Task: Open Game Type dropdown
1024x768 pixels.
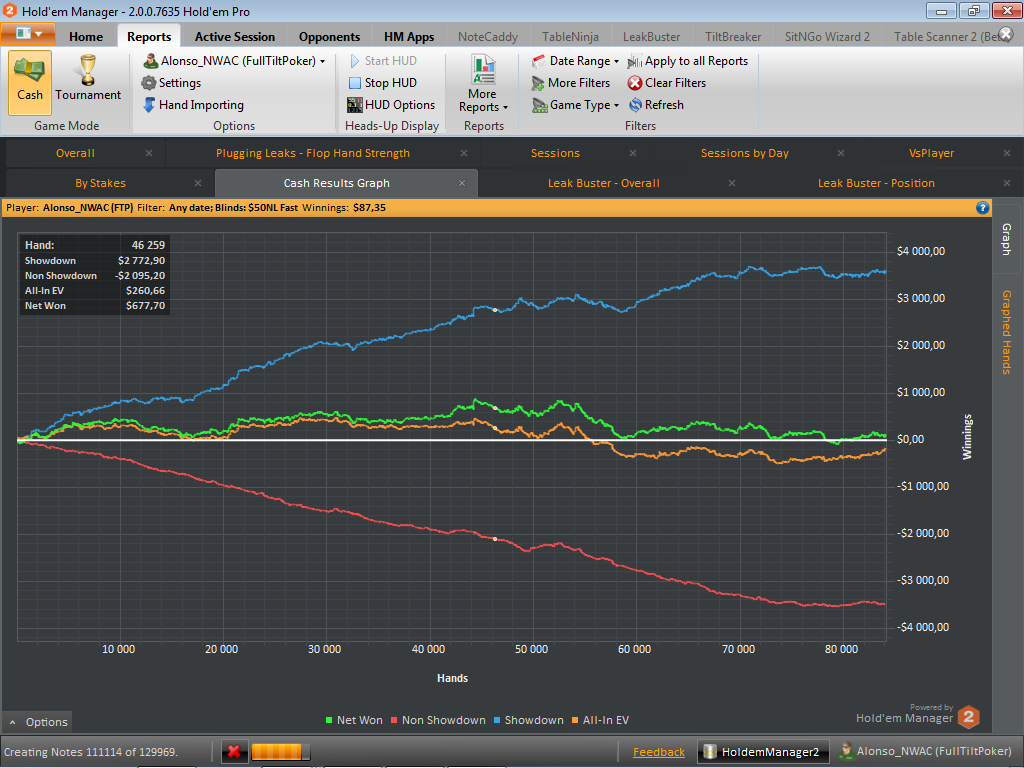Action: point(576,105)
